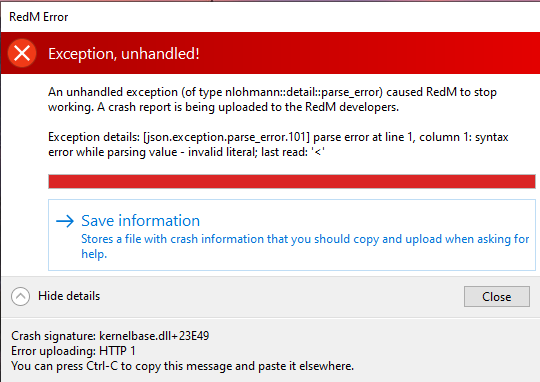Click the red crash upload progress bar

point(292,182)
